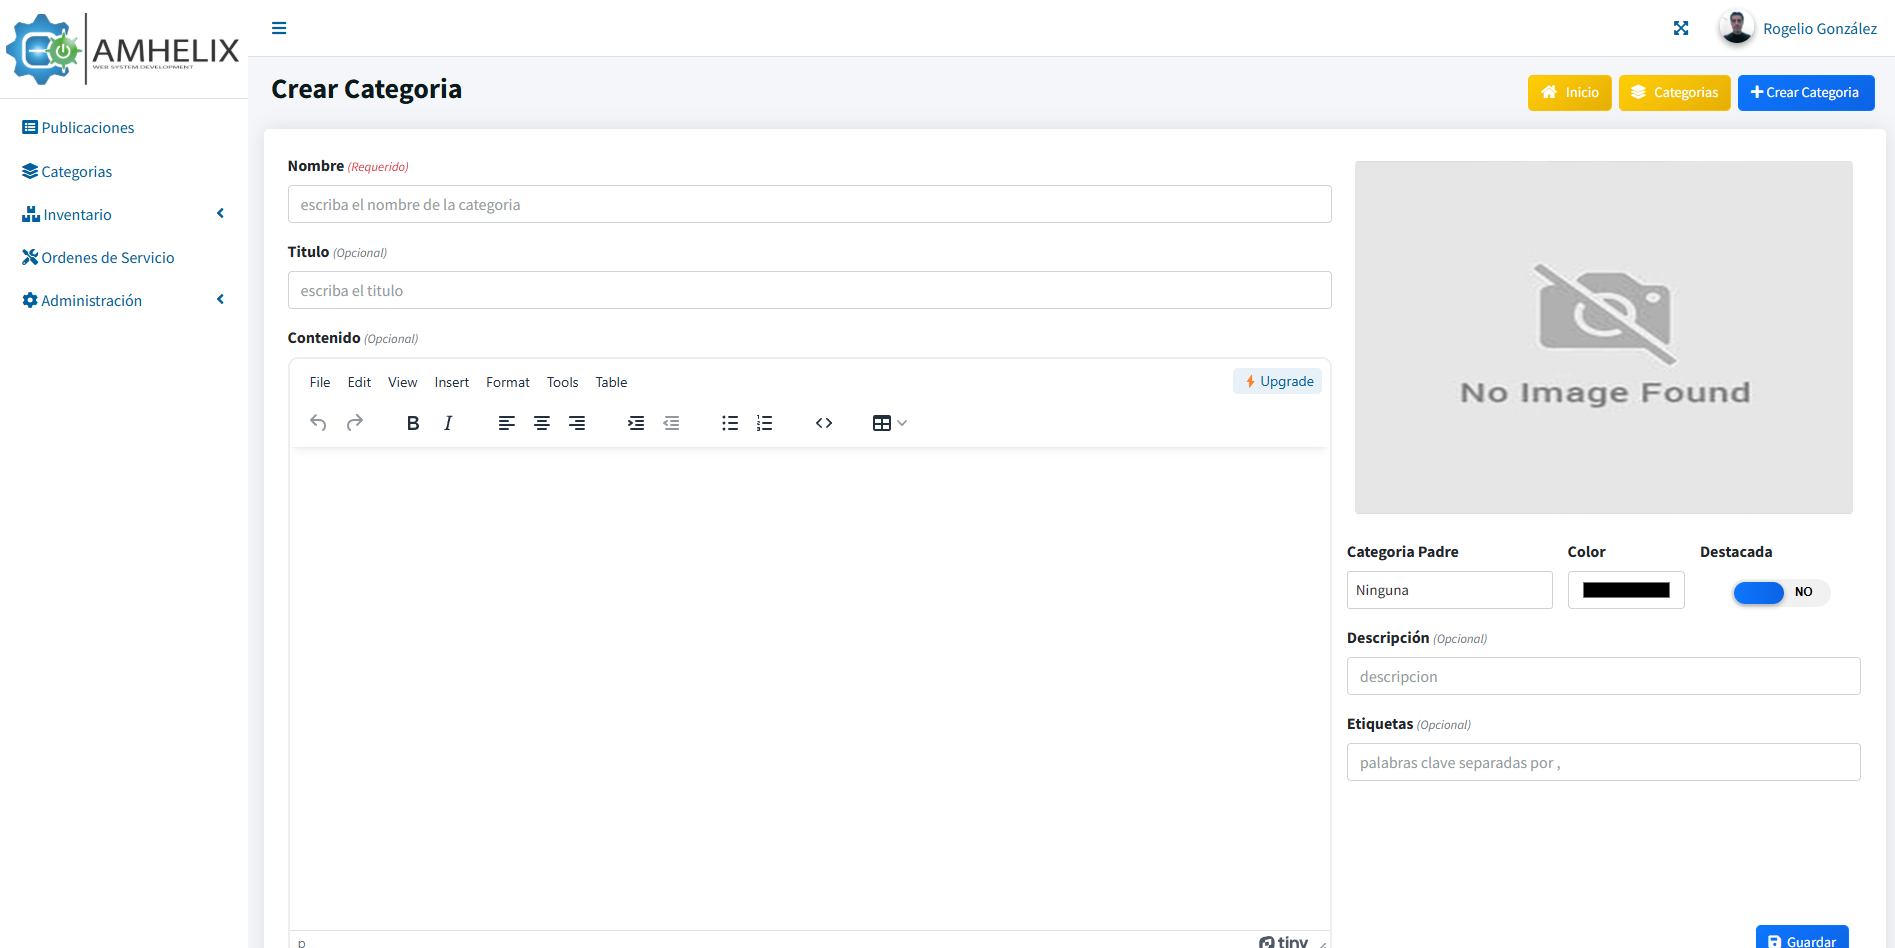Image resolution: width=1895 pixels, height=948 pixels.
Task: Insert a numbered list
Action: [765, 423]
